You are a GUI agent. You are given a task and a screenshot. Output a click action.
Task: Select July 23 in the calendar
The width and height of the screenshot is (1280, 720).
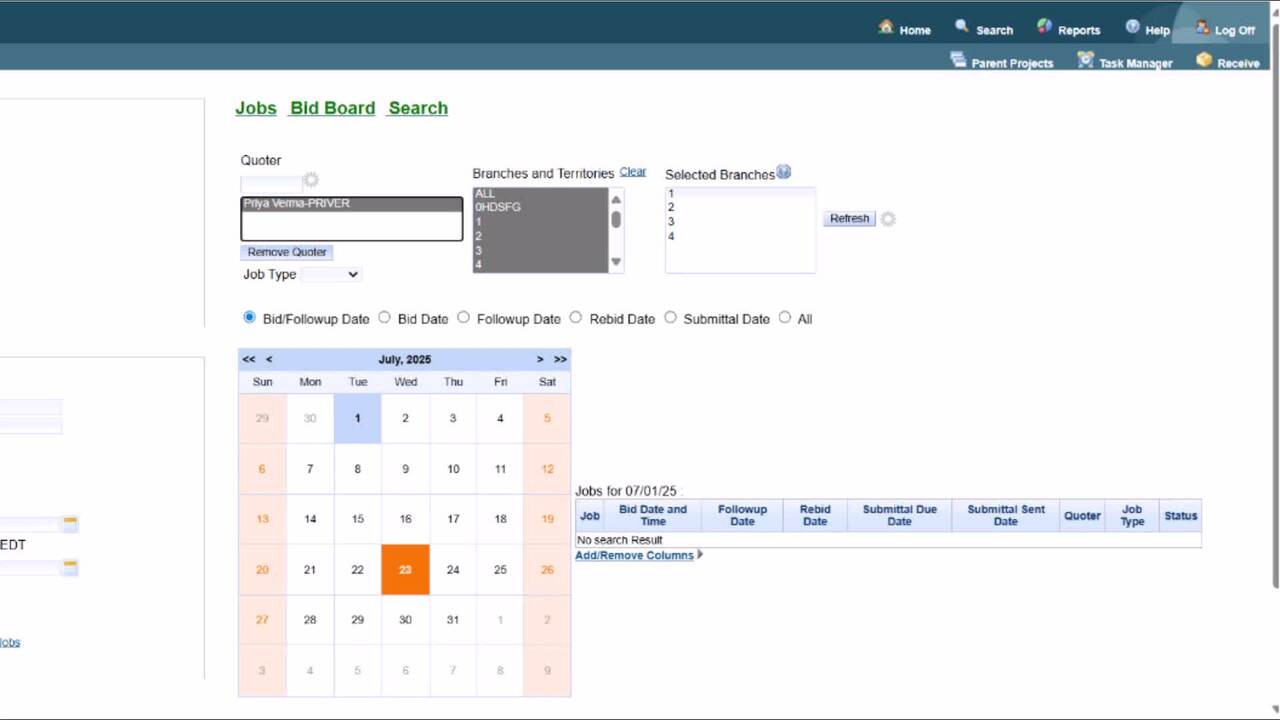(x=405, y=570)
